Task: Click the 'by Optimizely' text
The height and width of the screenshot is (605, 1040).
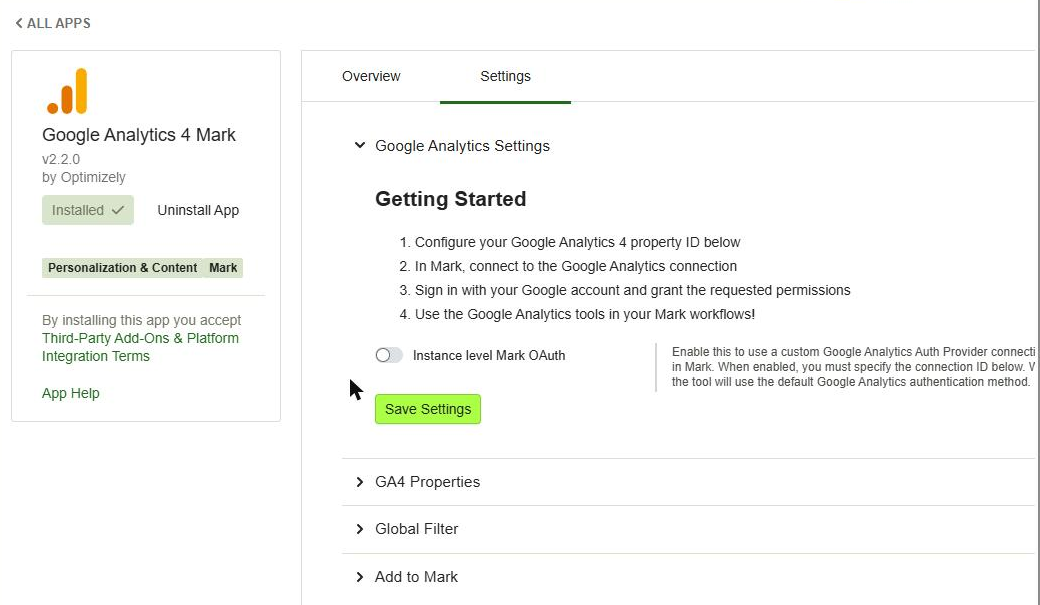Action: tap(84, 177)
